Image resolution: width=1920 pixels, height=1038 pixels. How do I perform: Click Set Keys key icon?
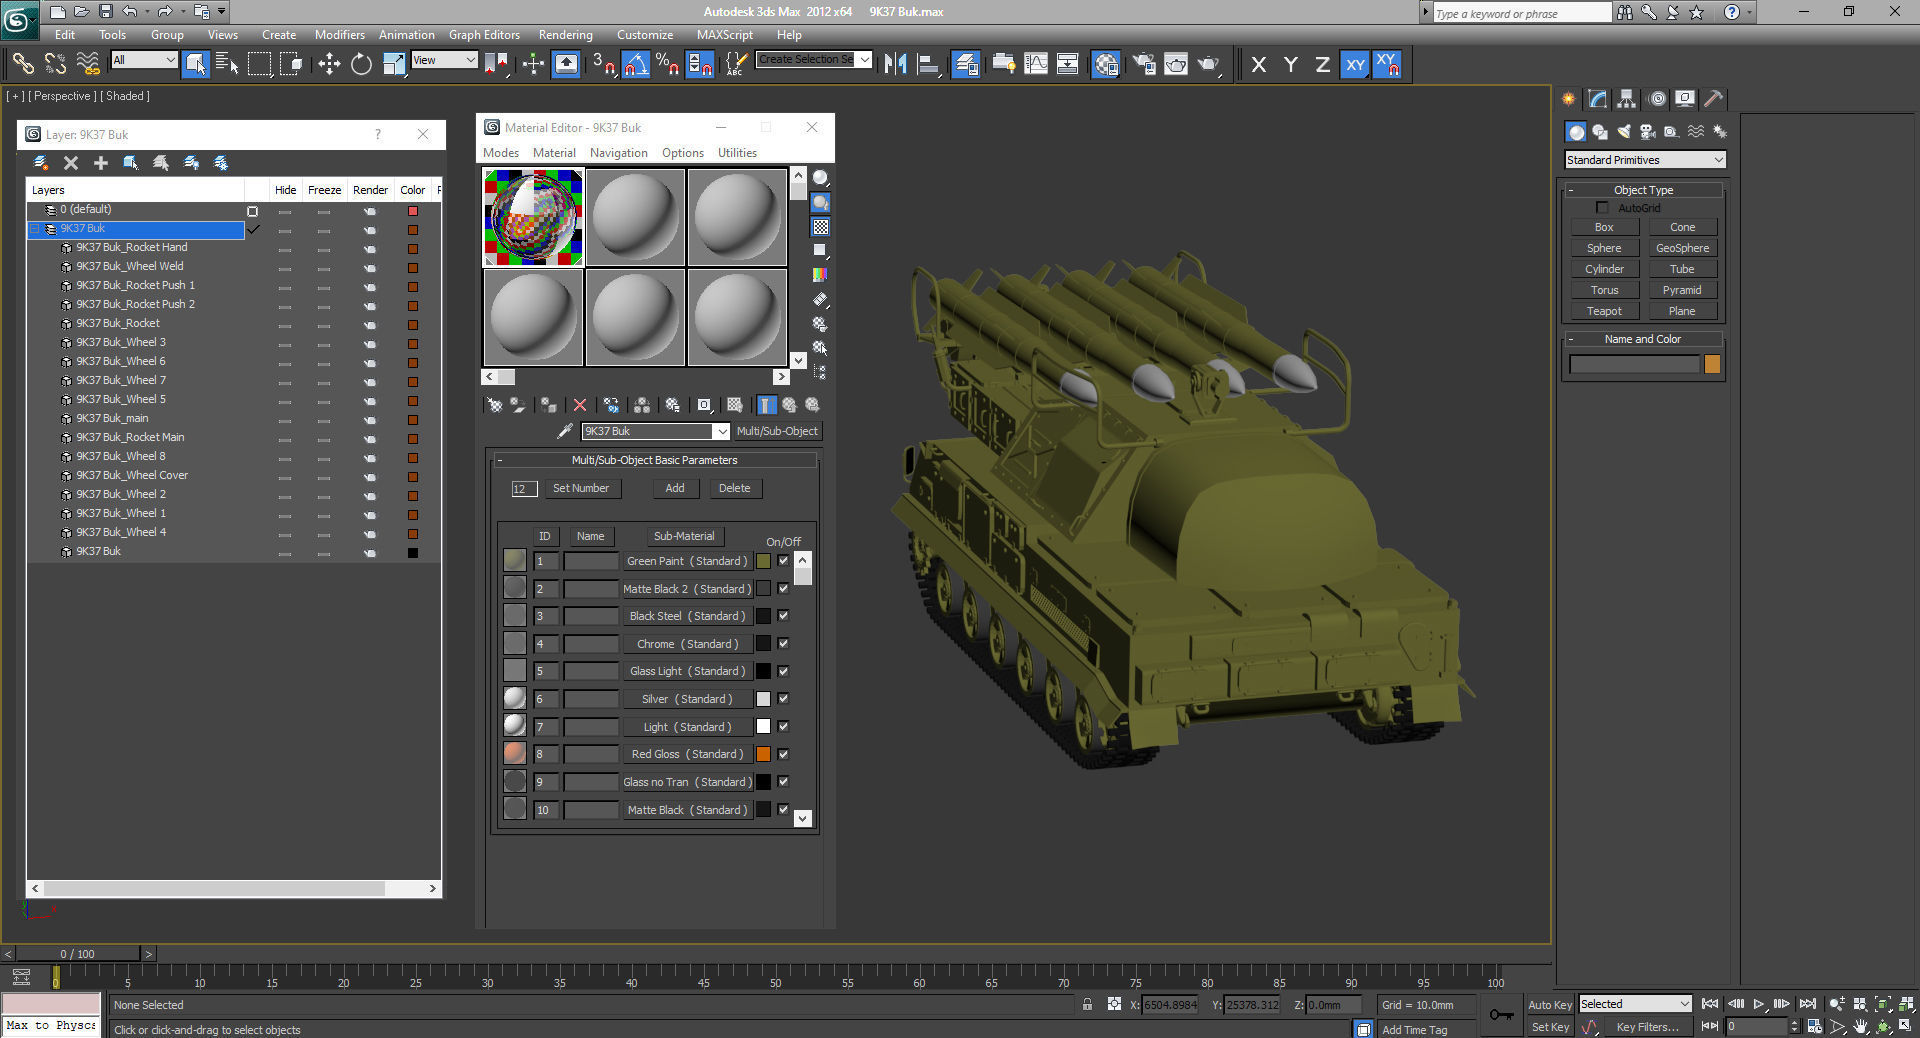(1501, 1015)
